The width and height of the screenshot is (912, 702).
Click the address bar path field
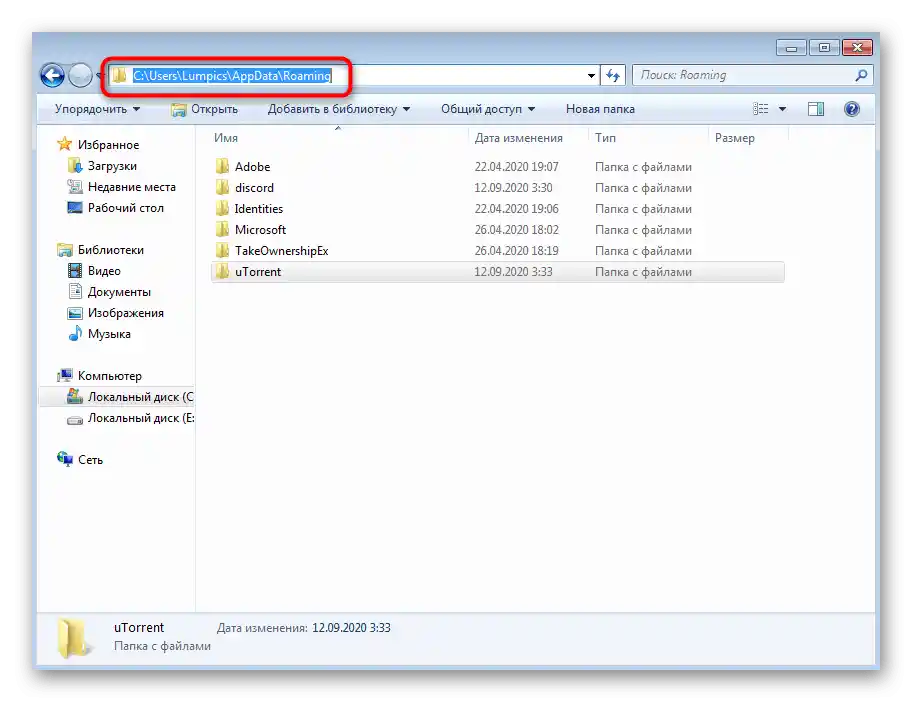click(x=353, y=76)
